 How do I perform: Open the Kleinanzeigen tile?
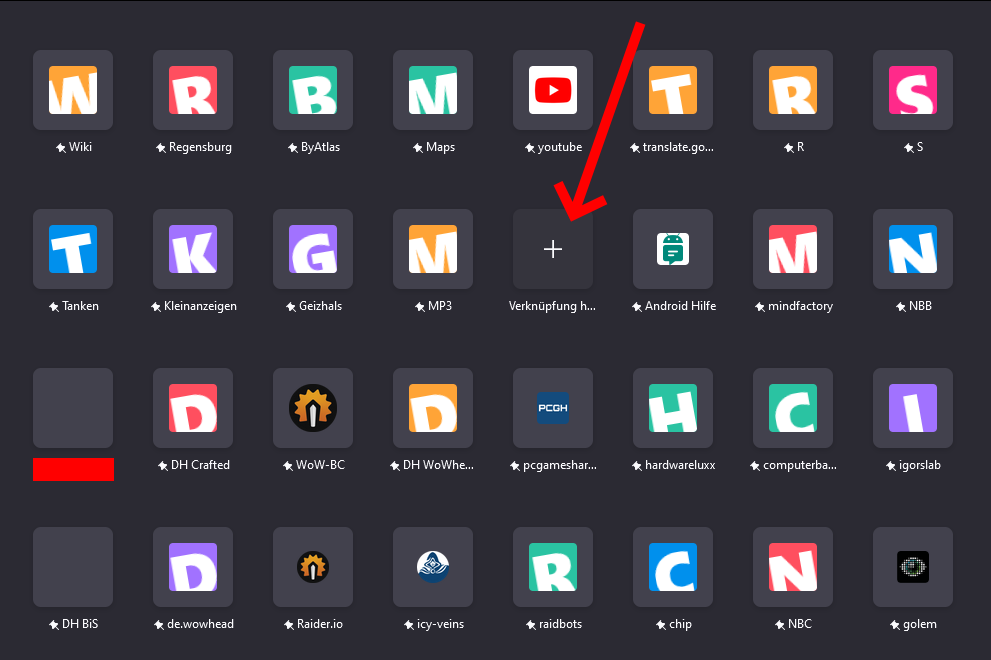click(x=193, y=249)
